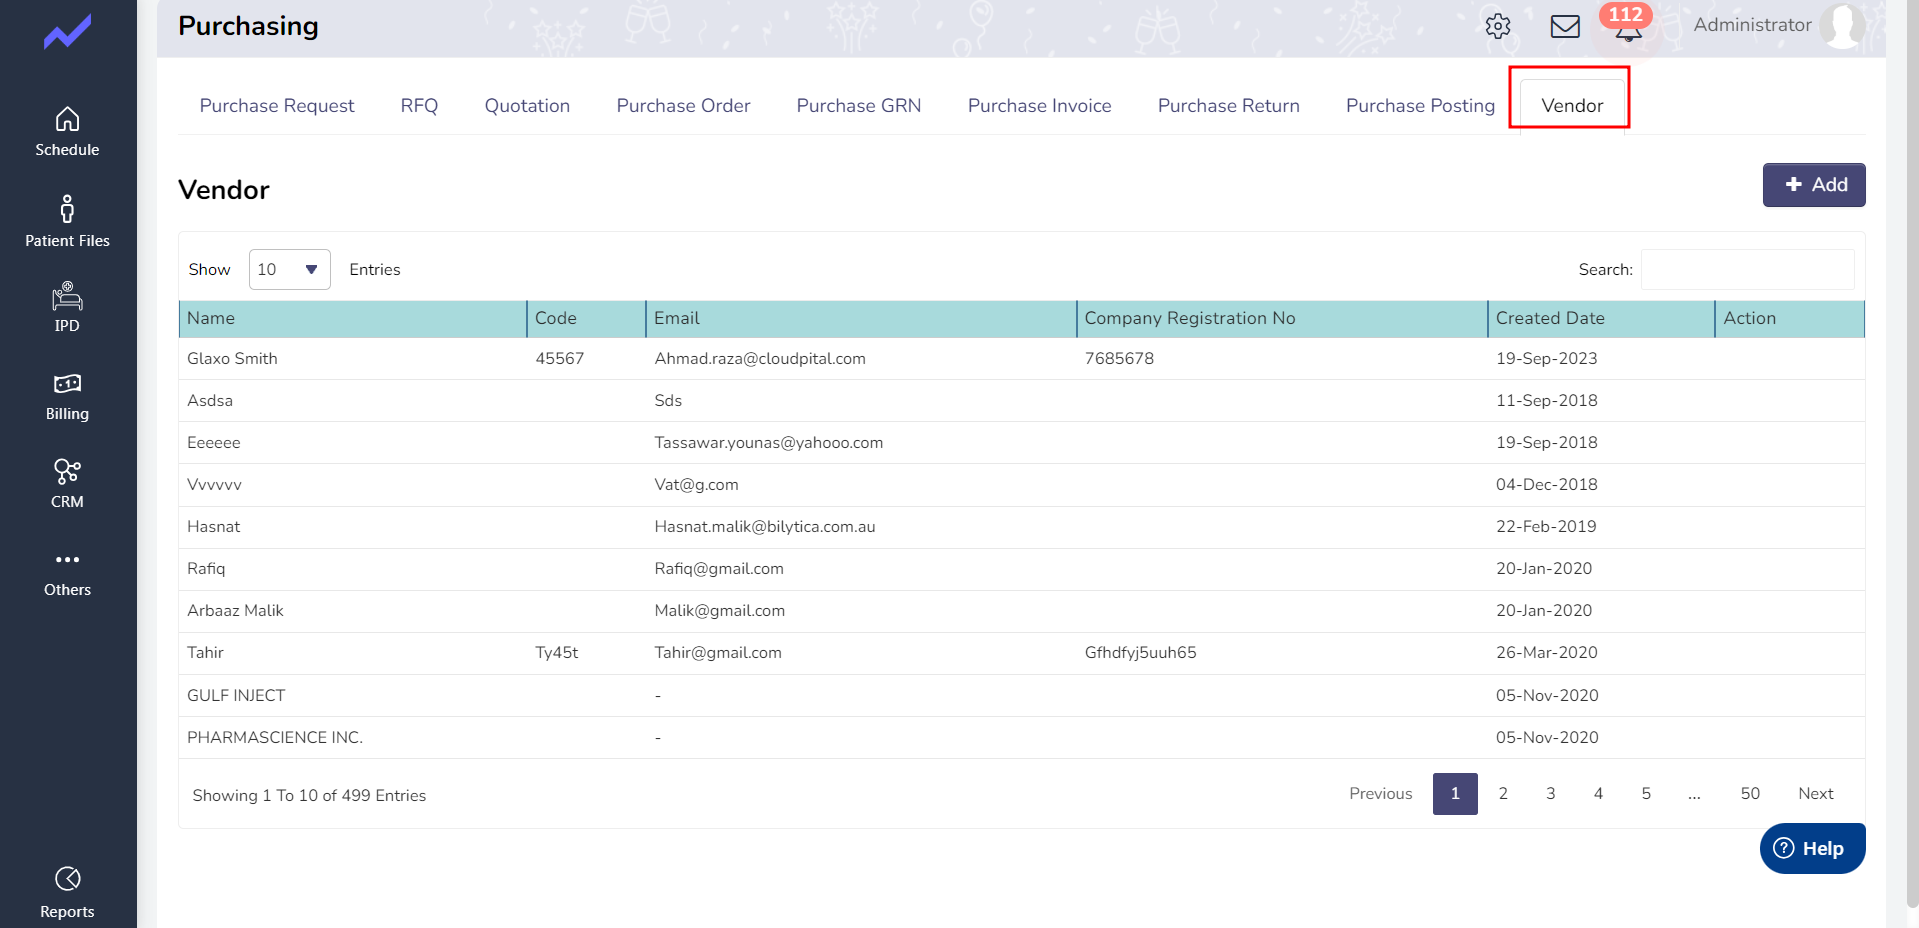Add a new vendor
This screenshot has height=928, width=1919.
[x=1813, y=185]
